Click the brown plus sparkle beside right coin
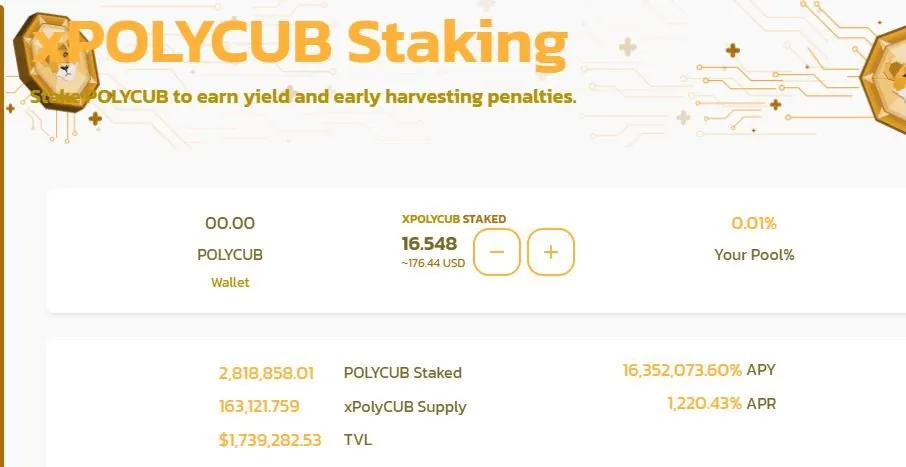The width and height of the screenshot is (906, 467). tap(775, 105)
